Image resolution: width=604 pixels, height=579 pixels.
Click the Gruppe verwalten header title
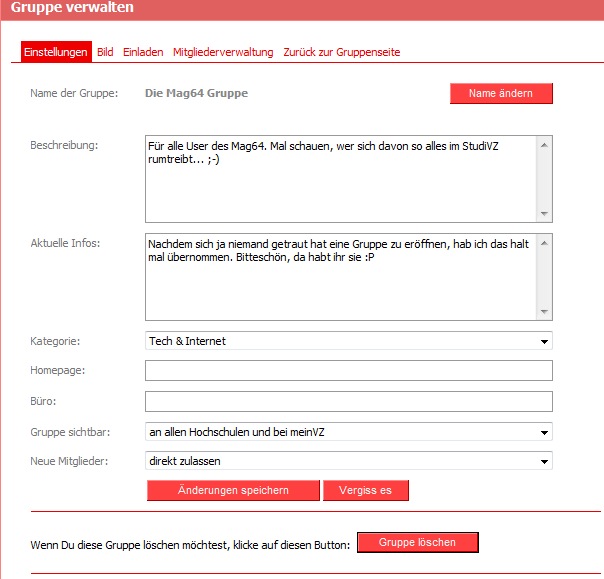click(x=72, y=7)
